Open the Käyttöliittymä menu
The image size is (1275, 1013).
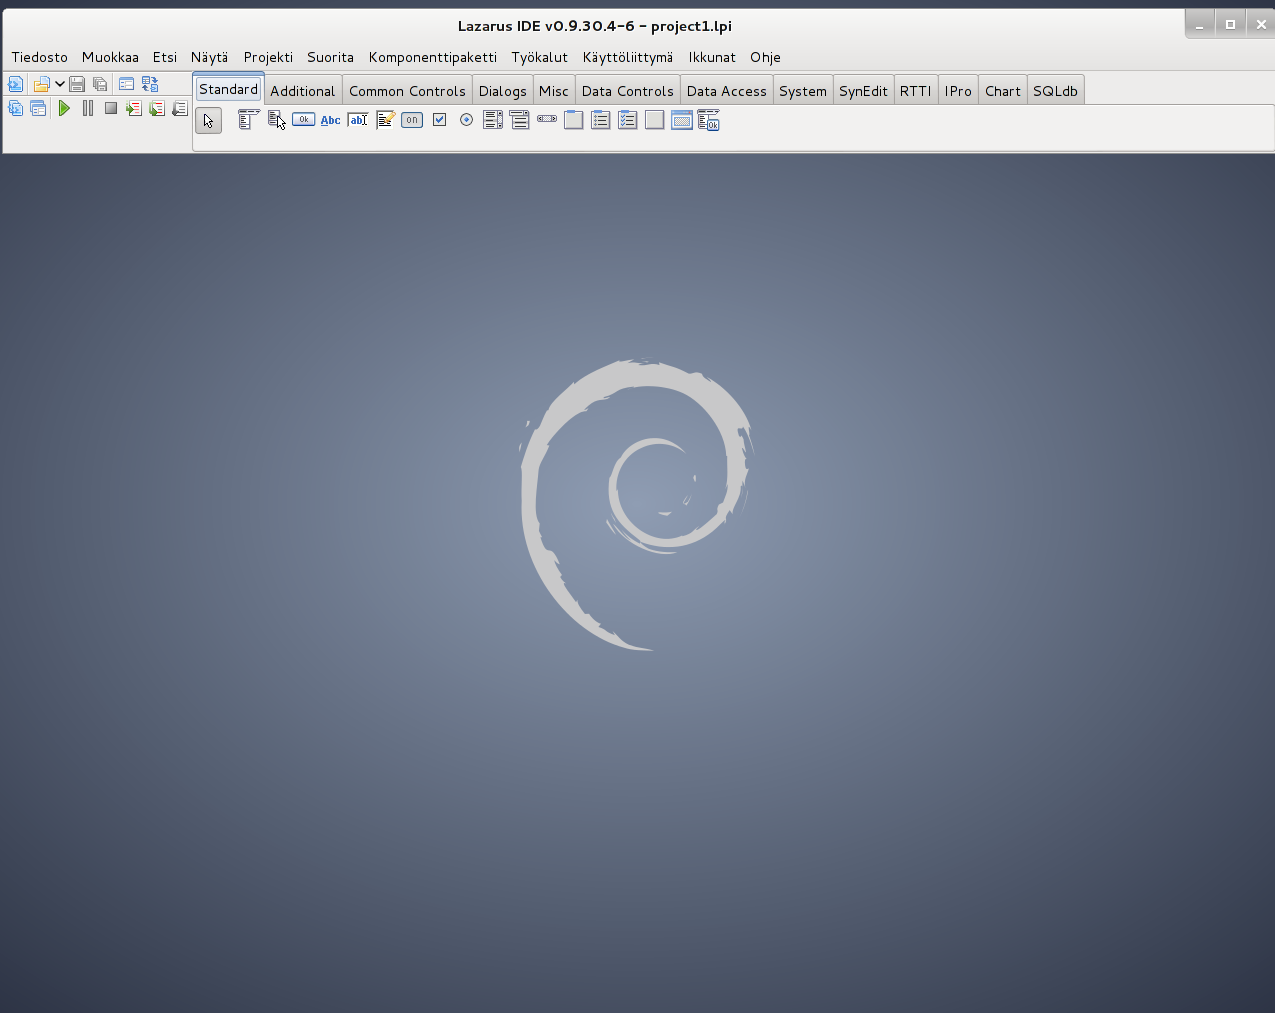coord(628,57)
